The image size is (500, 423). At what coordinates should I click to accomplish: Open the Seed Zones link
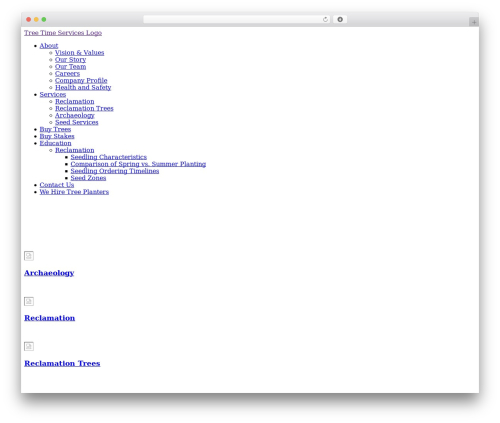pyautogui.click(x=88, y=178)
